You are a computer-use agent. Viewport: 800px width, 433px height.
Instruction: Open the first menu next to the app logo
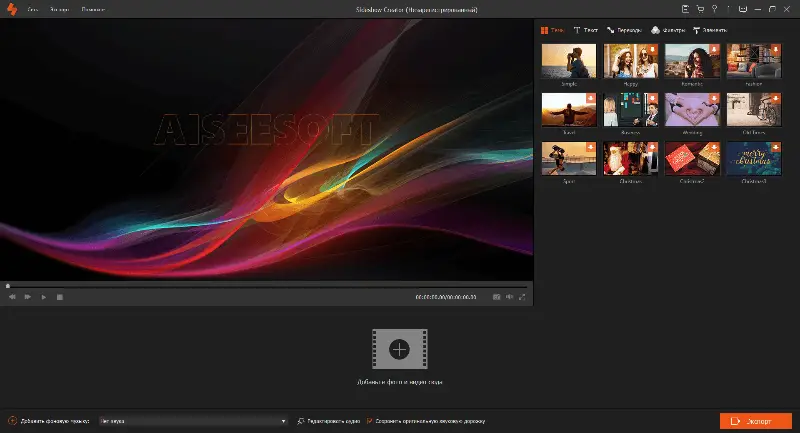[x=33, y=10]
